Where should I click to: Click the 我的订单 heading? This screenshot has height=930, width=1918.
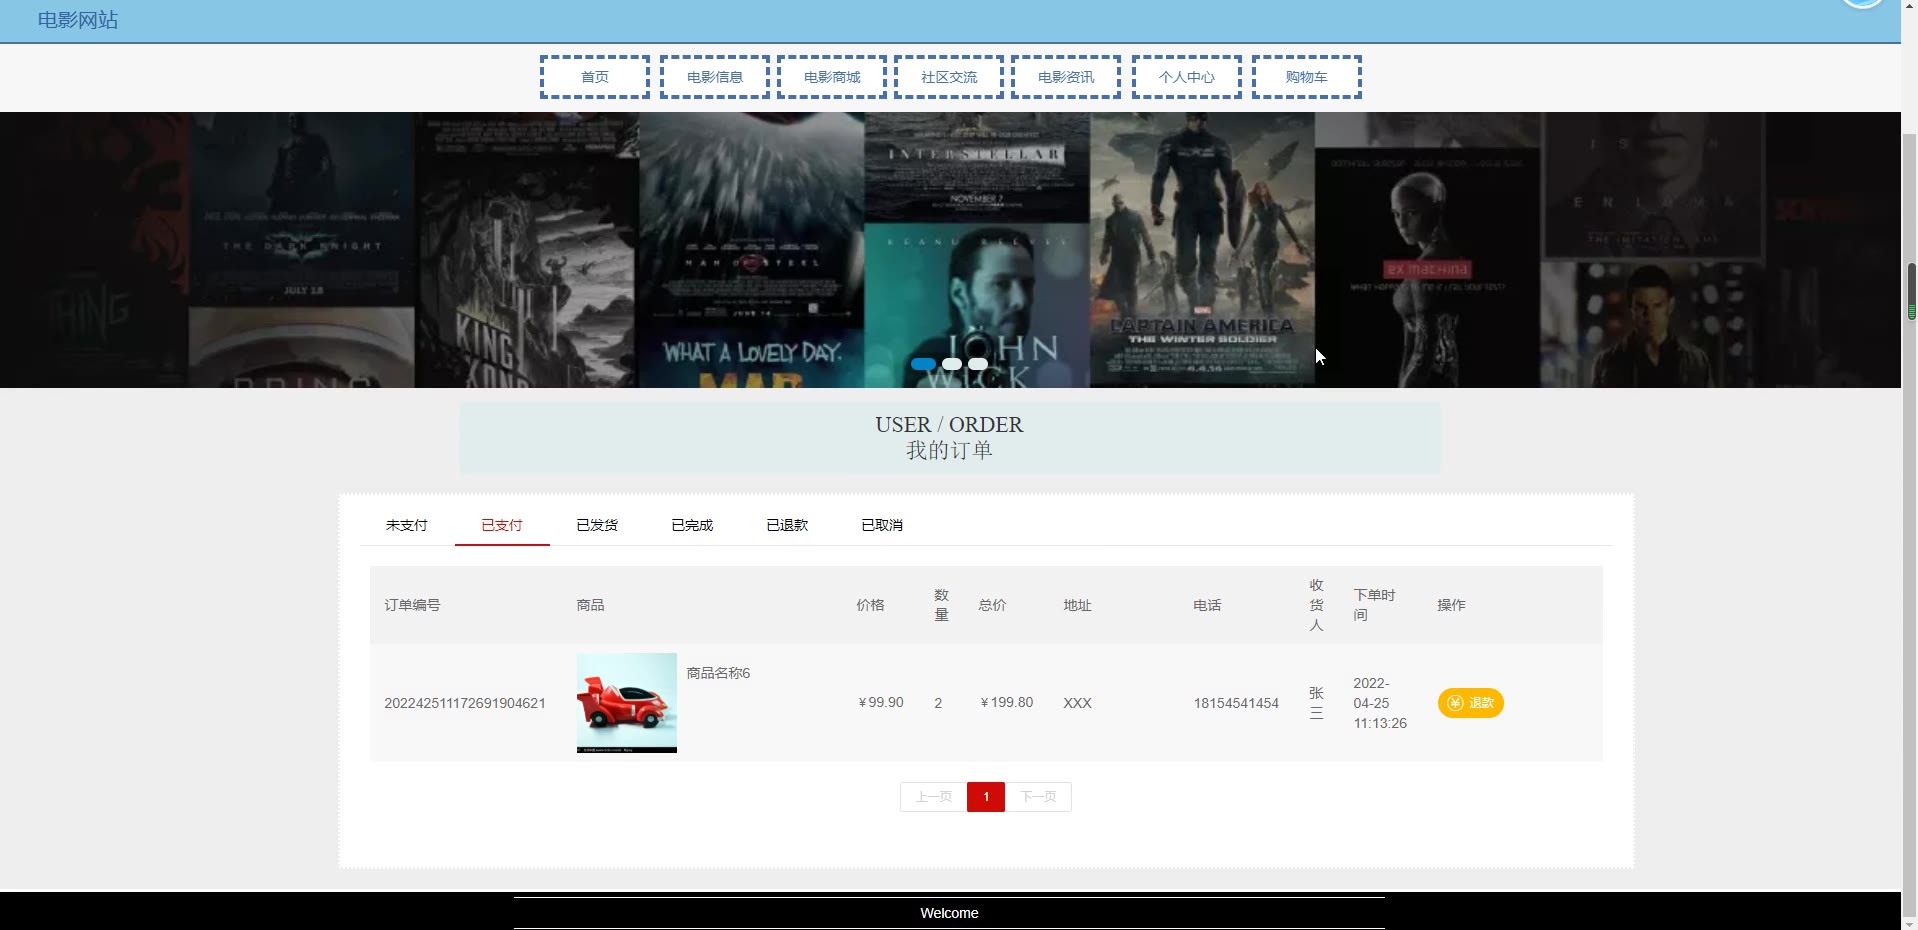coord(949,451)
